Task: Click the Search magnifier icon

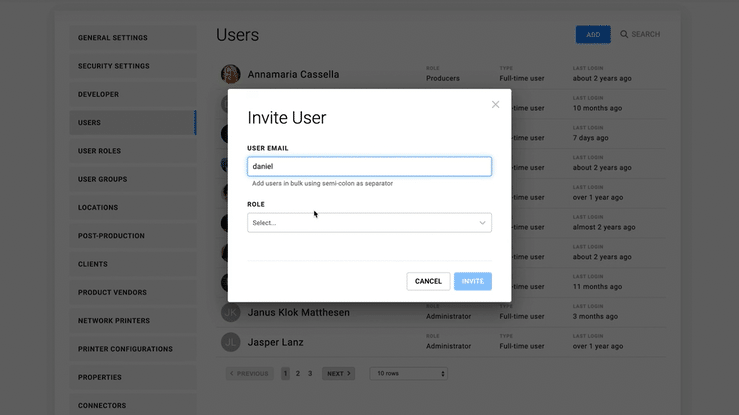Action: pyautogui.click(x=624, y=34)
